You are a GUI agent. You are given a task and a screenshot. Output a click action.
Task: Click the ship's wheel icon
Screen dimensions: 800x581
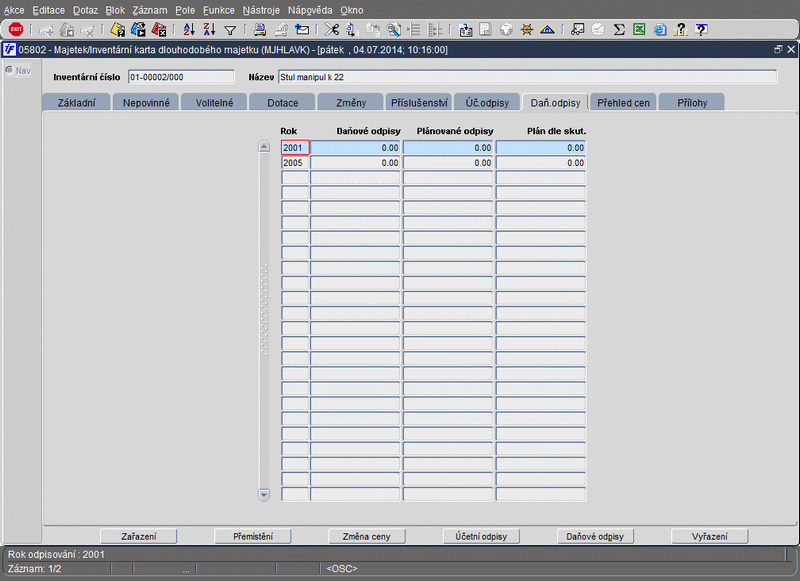pos(527,30)
